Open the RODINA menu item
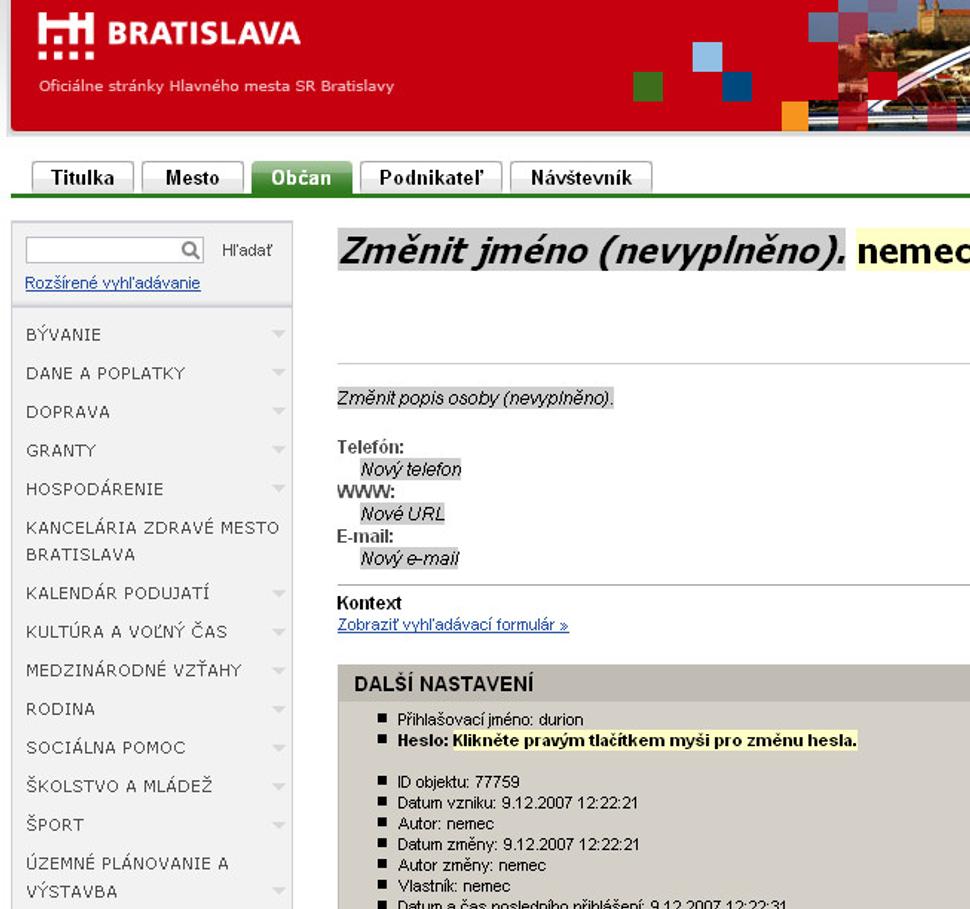The image size is (970, 909). (x=61, y=709)
